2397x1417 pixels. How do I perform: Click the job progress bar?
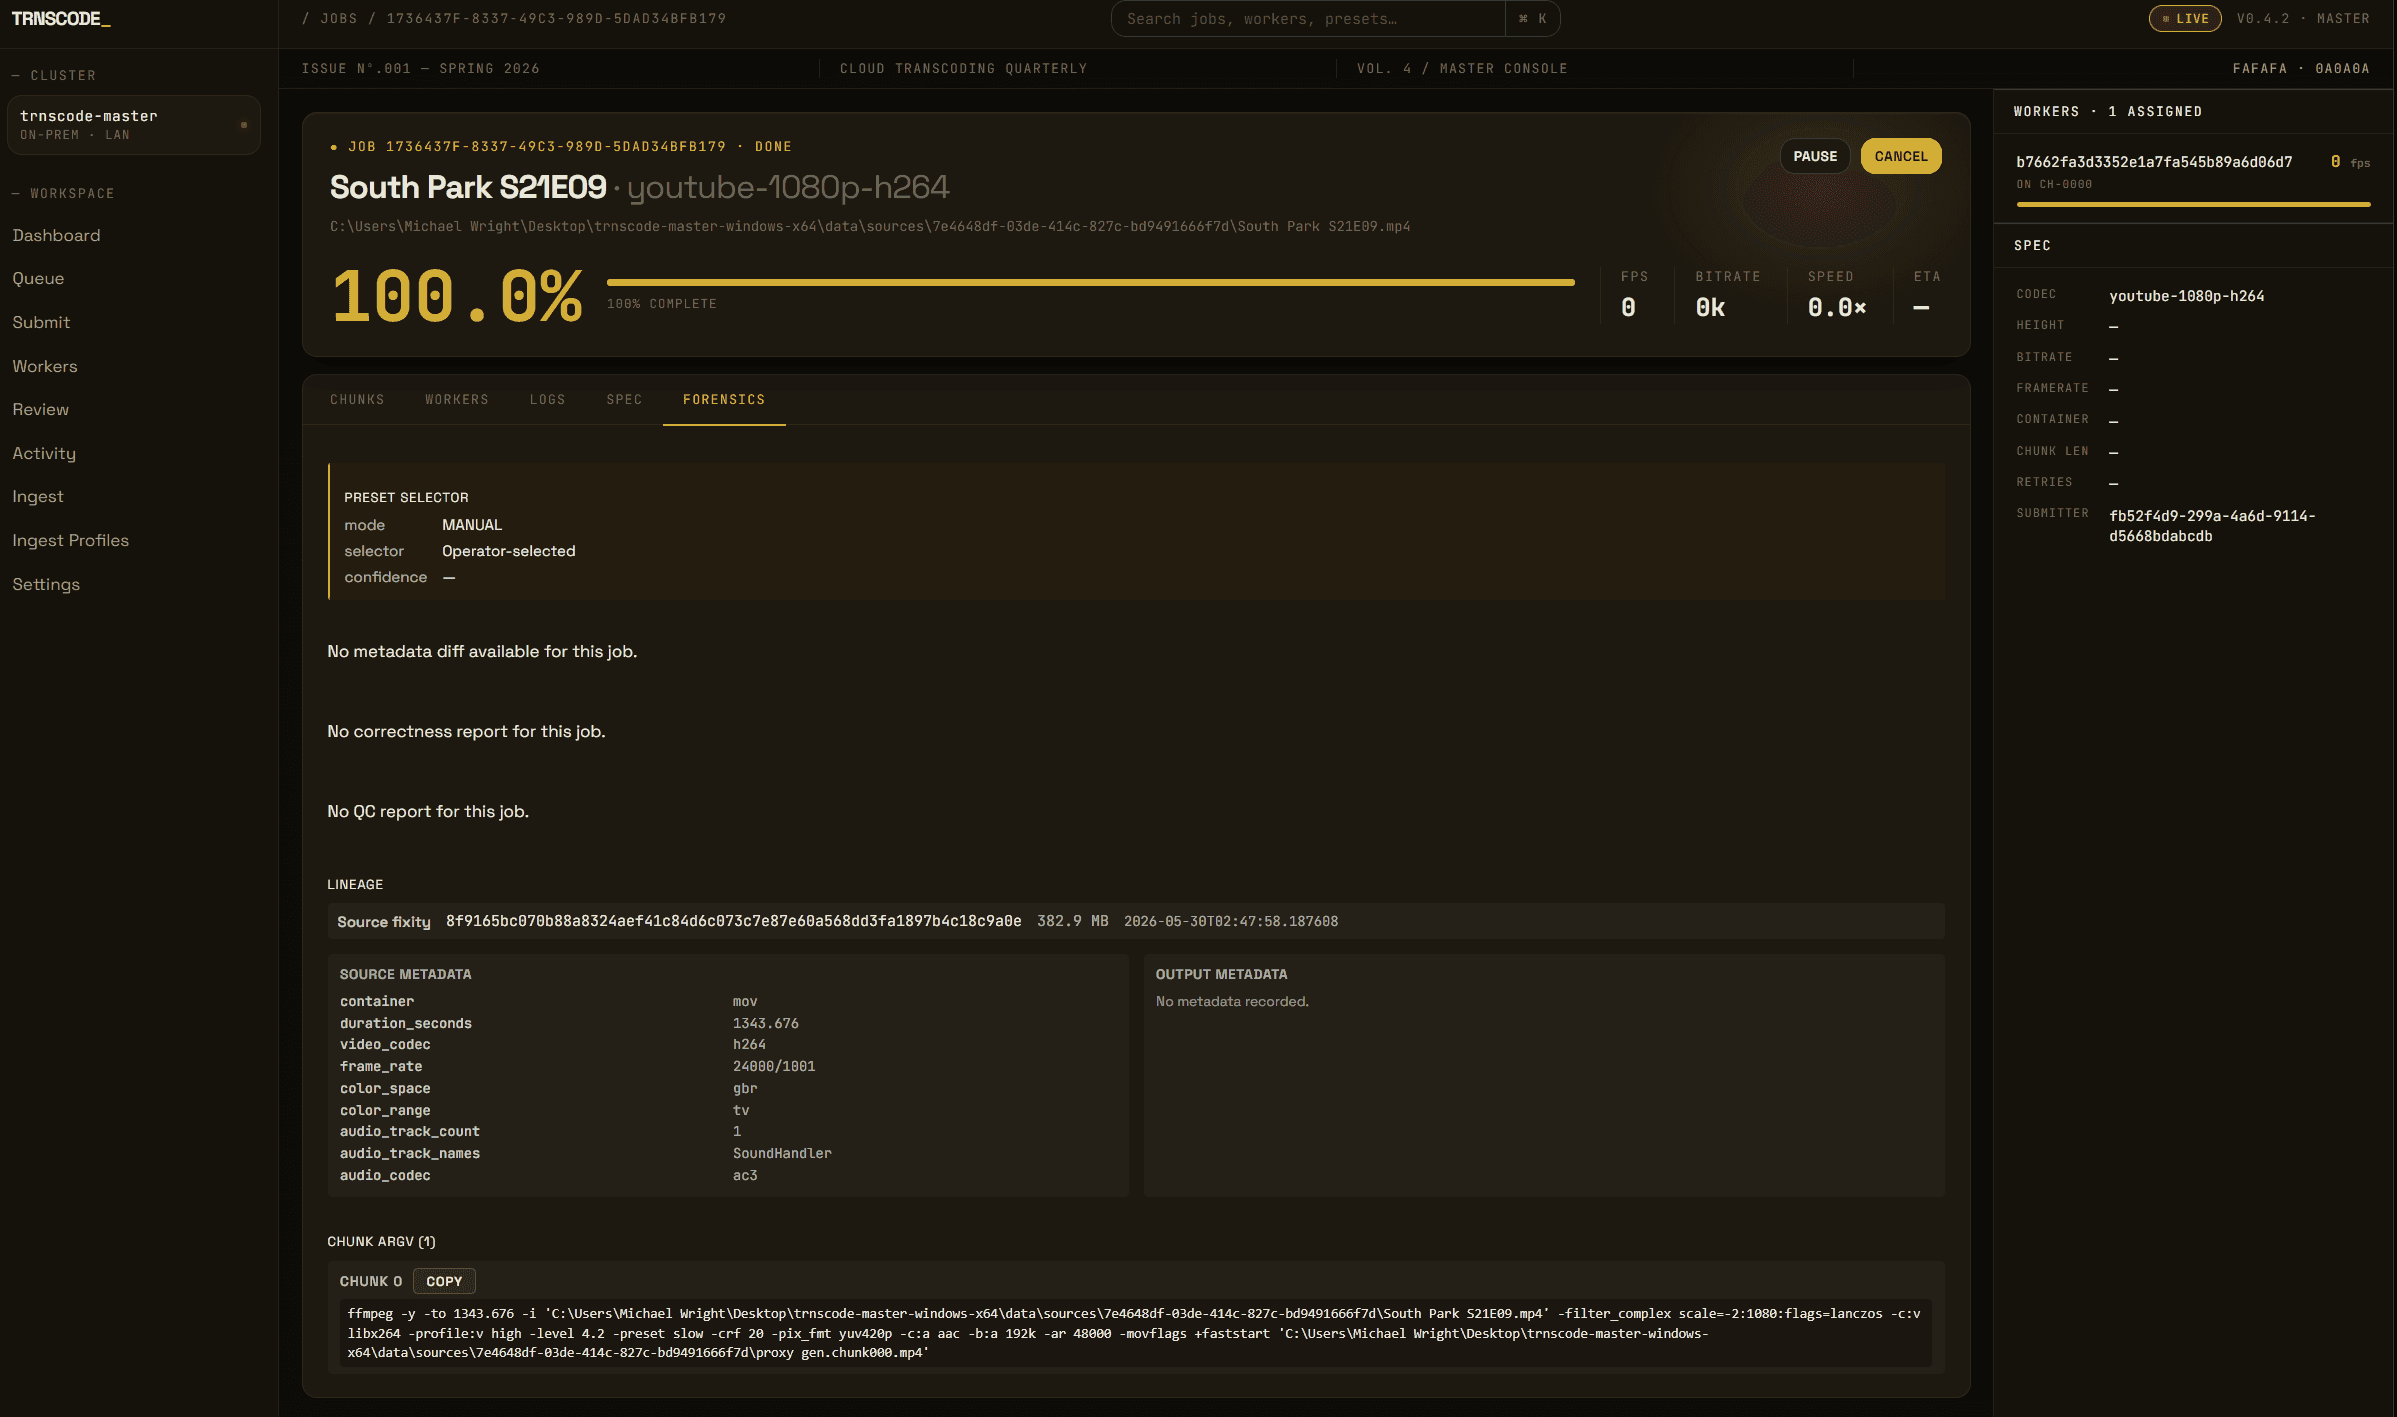click(1091, 283)
